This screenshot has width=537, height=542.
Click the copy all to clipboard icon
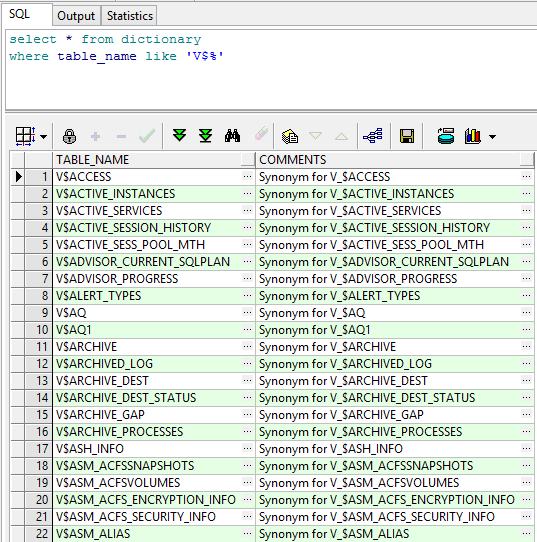tap(290, 136)
